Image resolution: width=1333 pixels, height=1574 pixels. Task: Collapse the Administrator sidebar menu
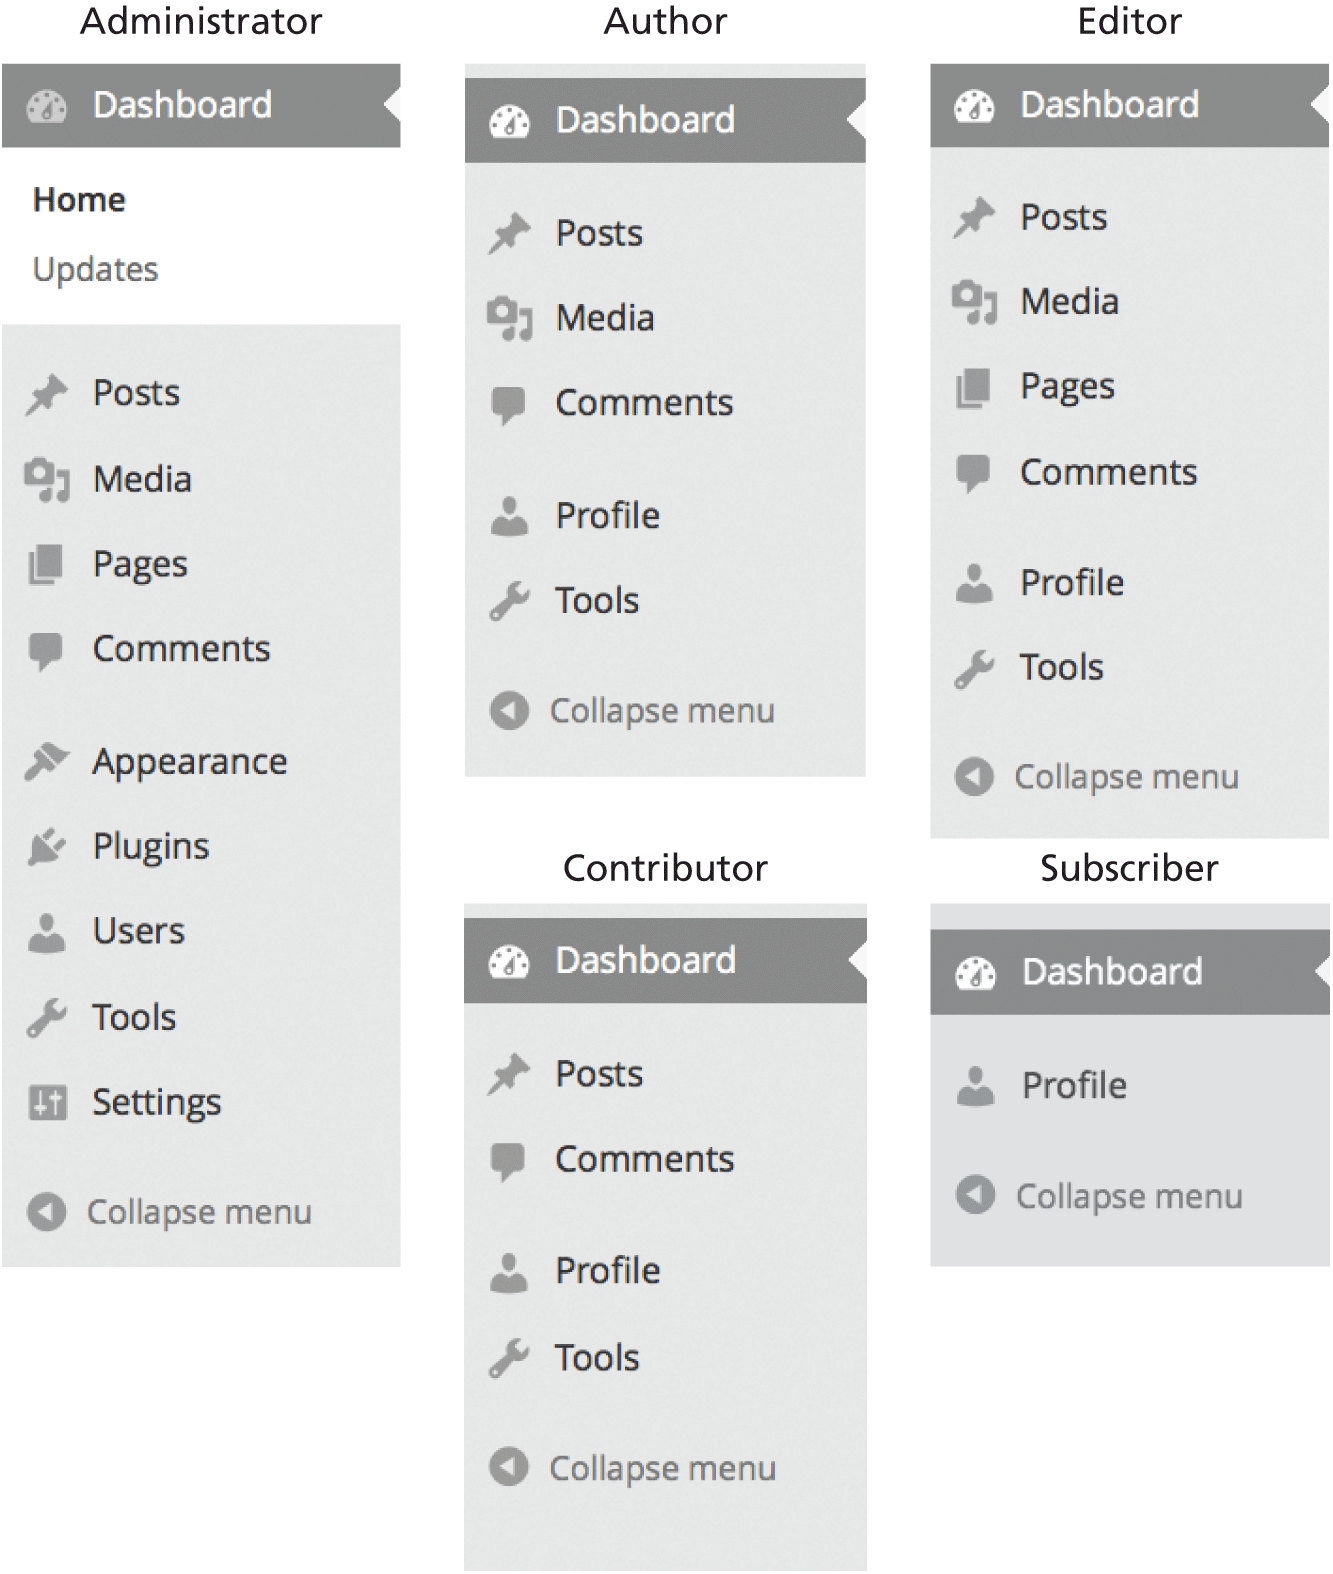coord(198,1212)
